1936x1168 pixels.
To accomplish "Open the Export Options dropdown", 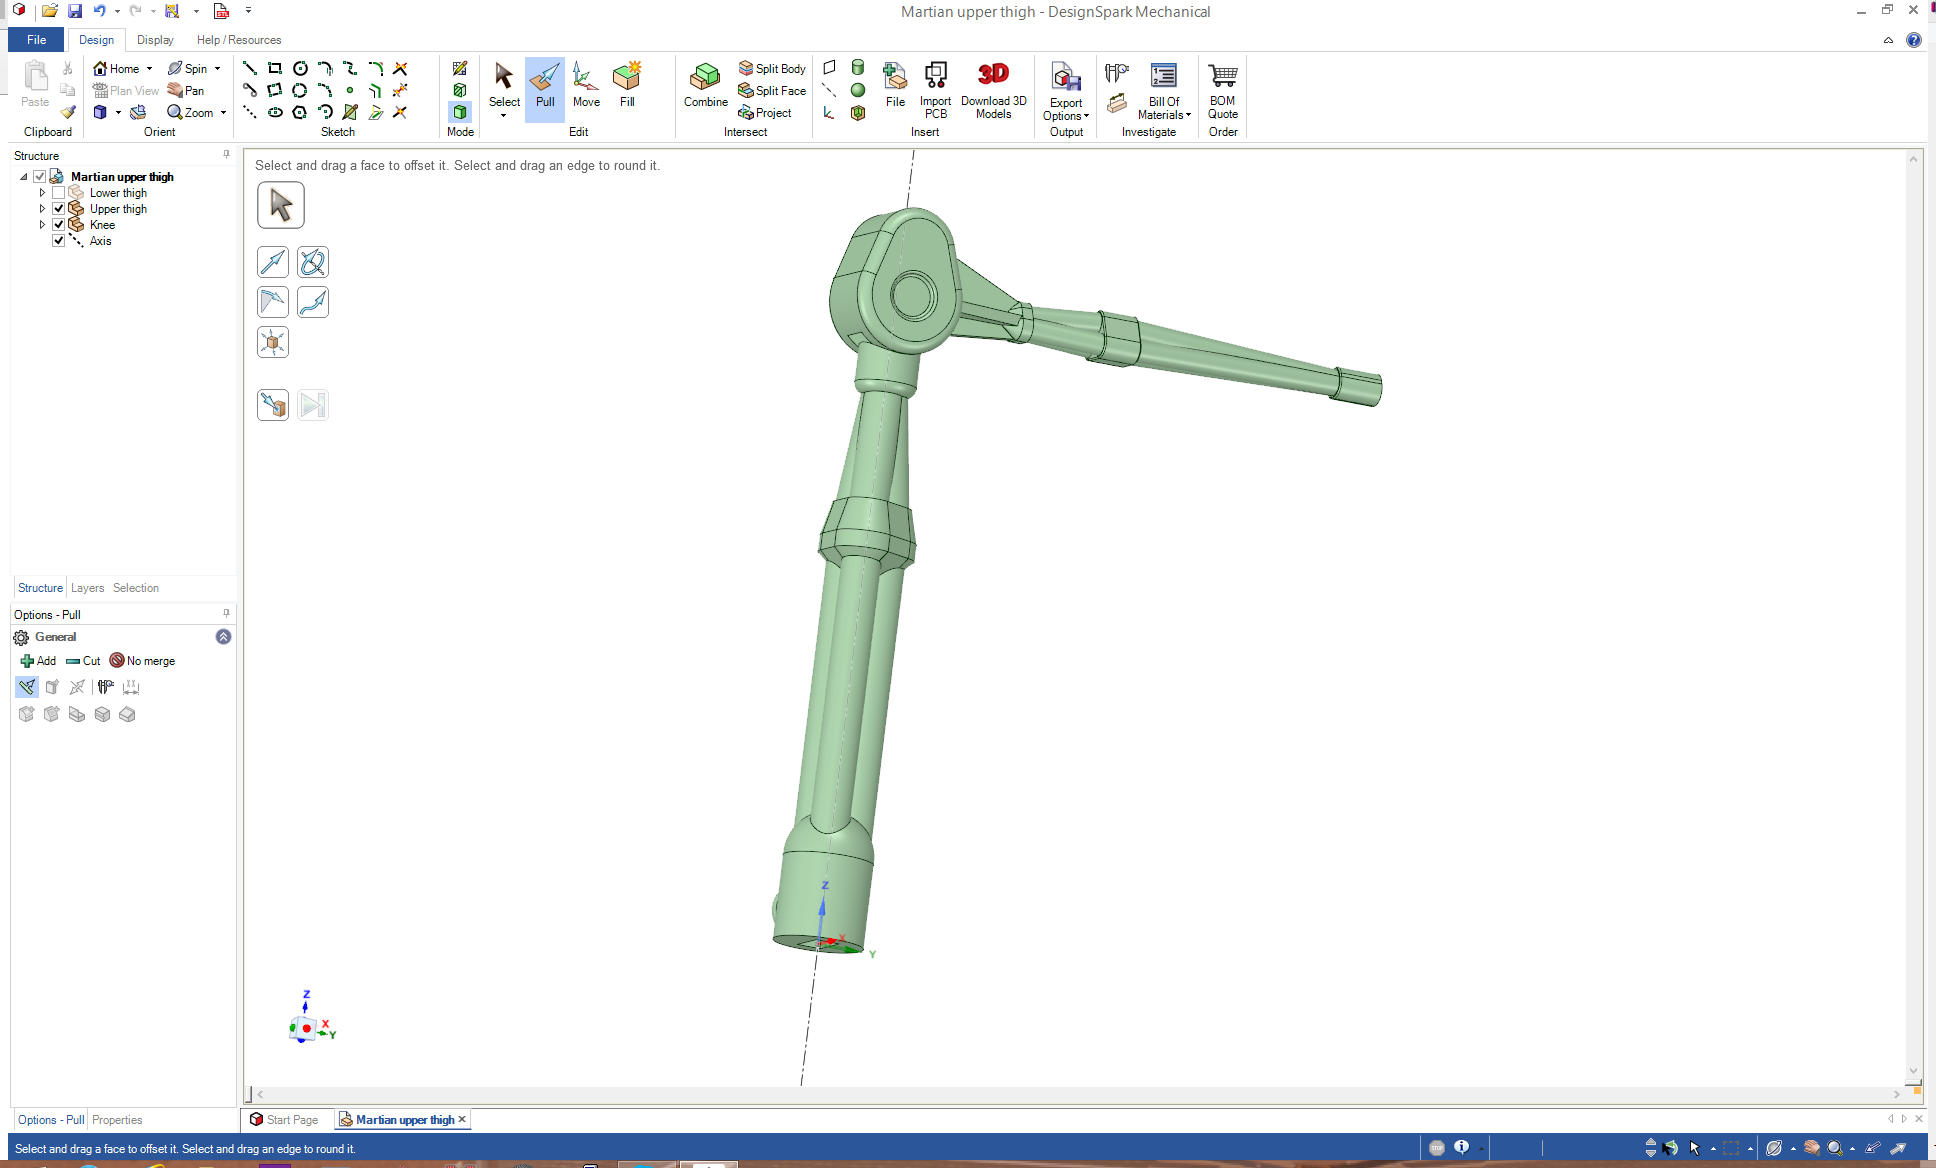I will (x=1066, y=110).
